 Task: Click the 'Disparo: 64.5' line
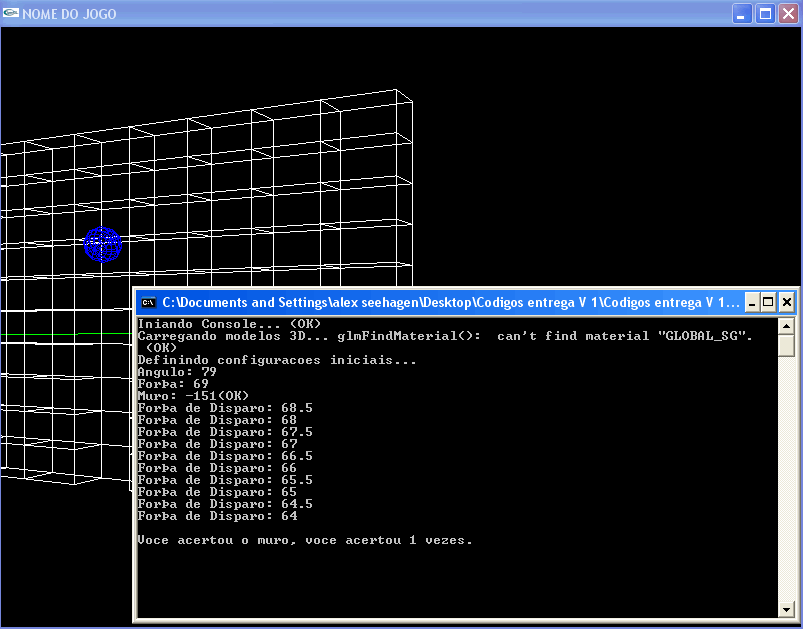coord(225,504)
